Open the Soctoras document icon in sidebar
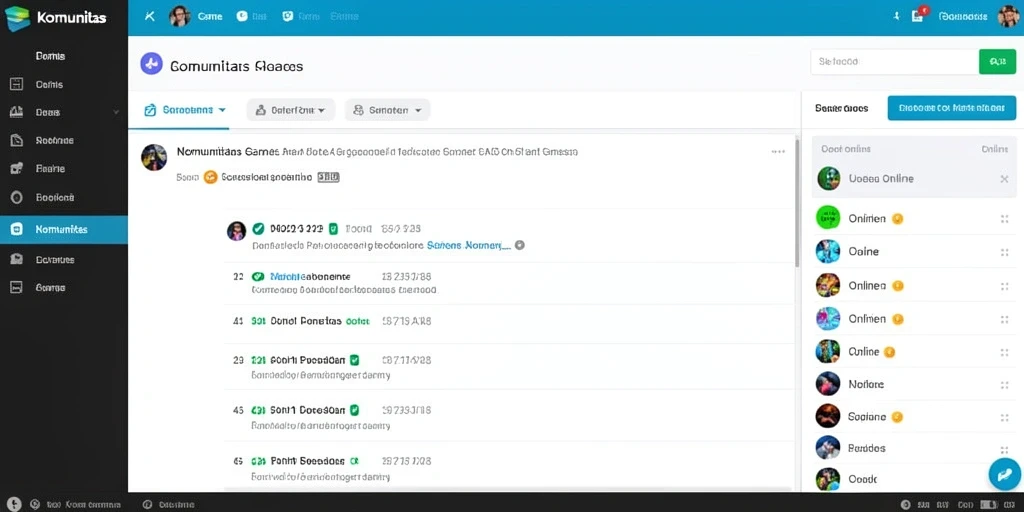Viewport: 1024px width, 512px height. [17, 140]
